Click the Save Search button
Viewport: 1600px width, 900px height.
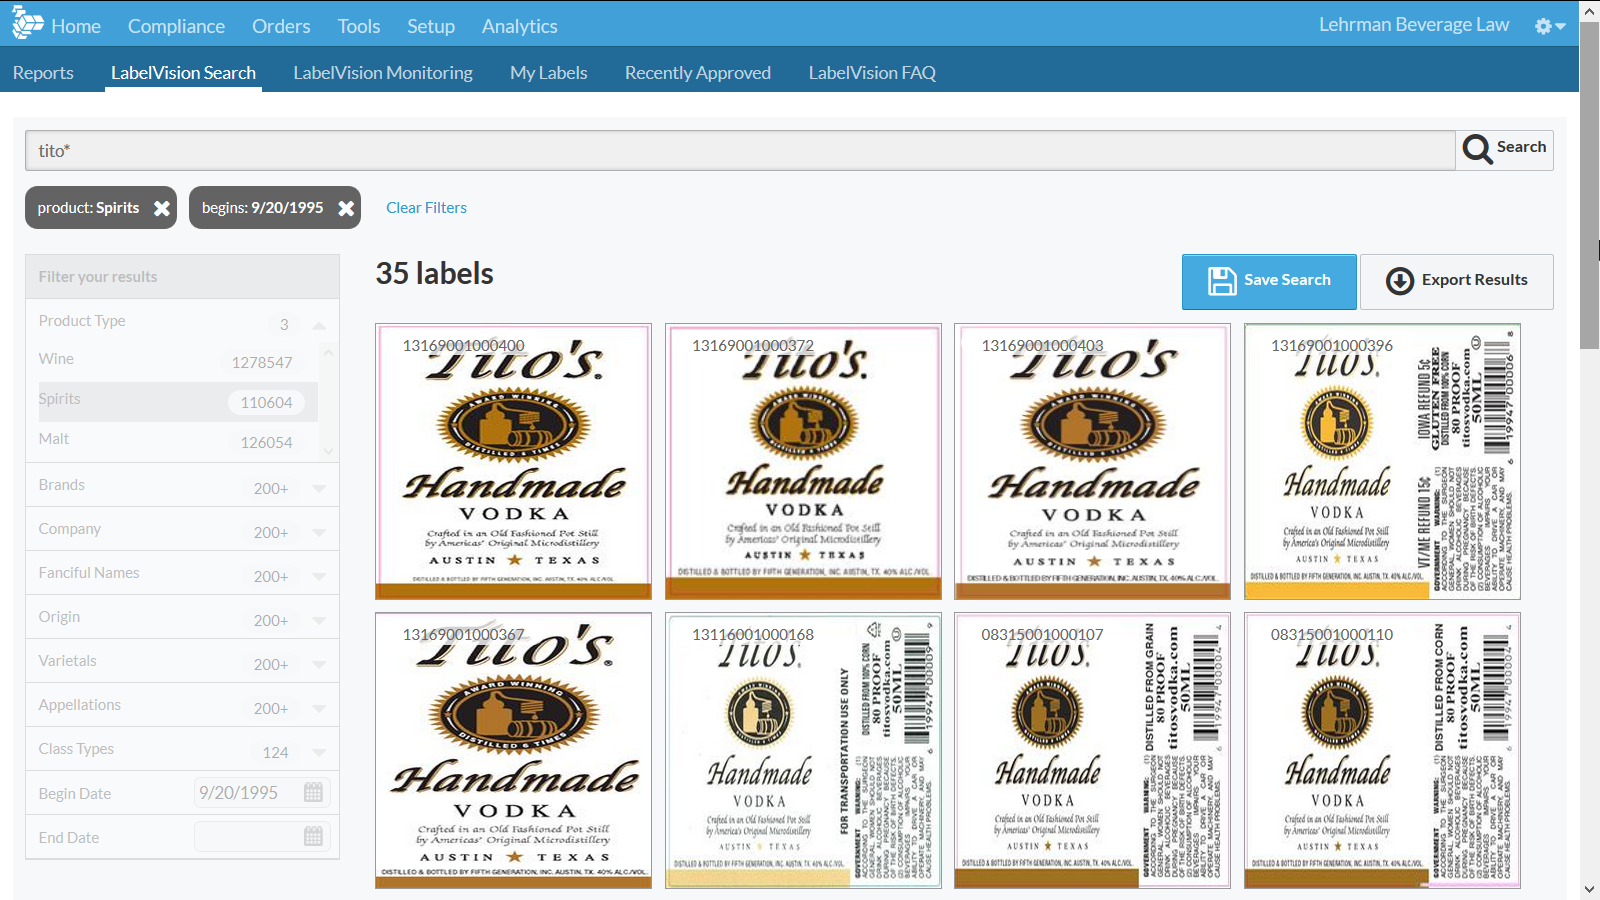tap(1269, 281)
